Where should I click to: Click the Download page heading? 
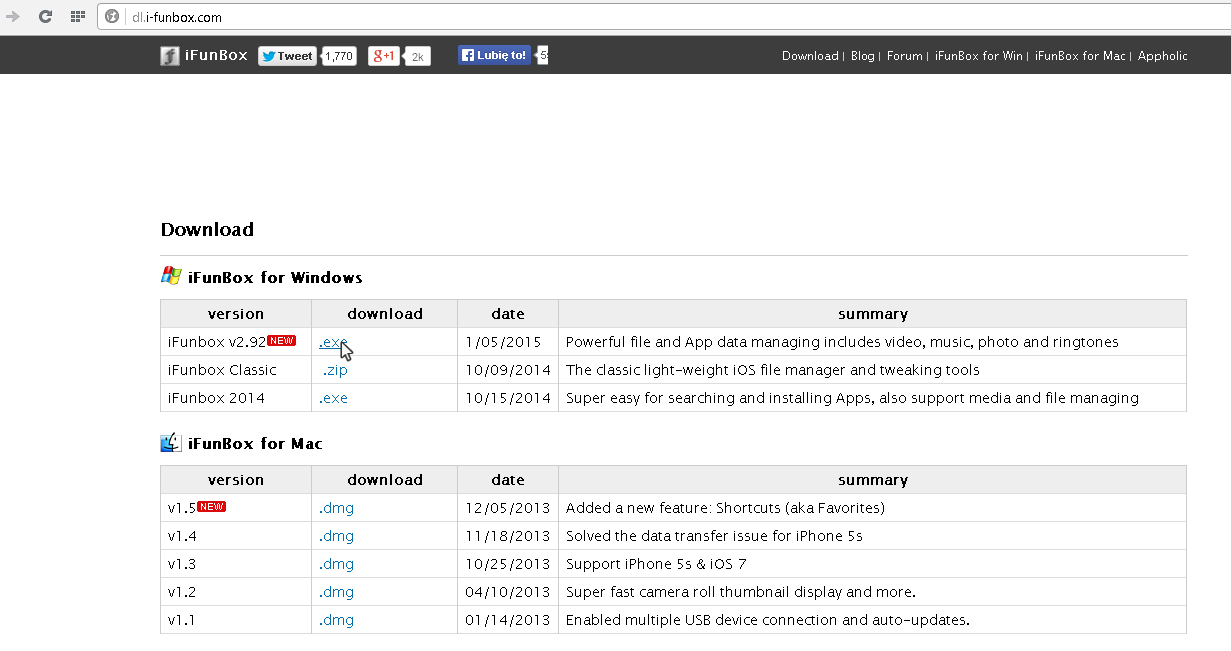pyautogui.click(x=207, y=229)
